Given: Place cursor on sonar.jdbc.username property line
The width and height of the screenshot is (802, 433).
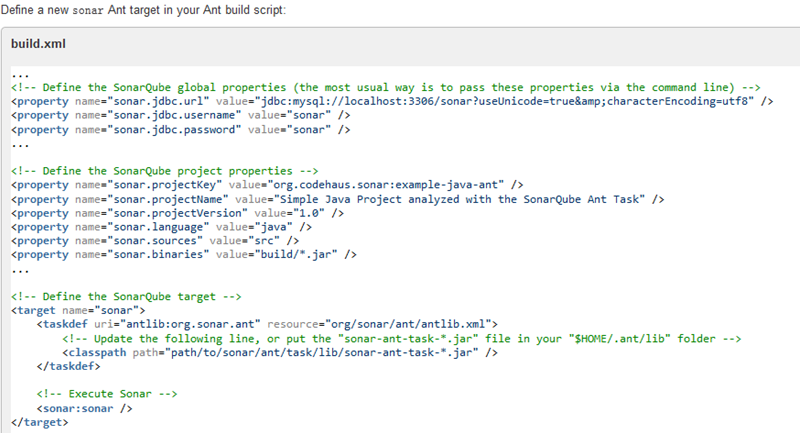Looking at the screenshot, I should (x=180, y=115).
